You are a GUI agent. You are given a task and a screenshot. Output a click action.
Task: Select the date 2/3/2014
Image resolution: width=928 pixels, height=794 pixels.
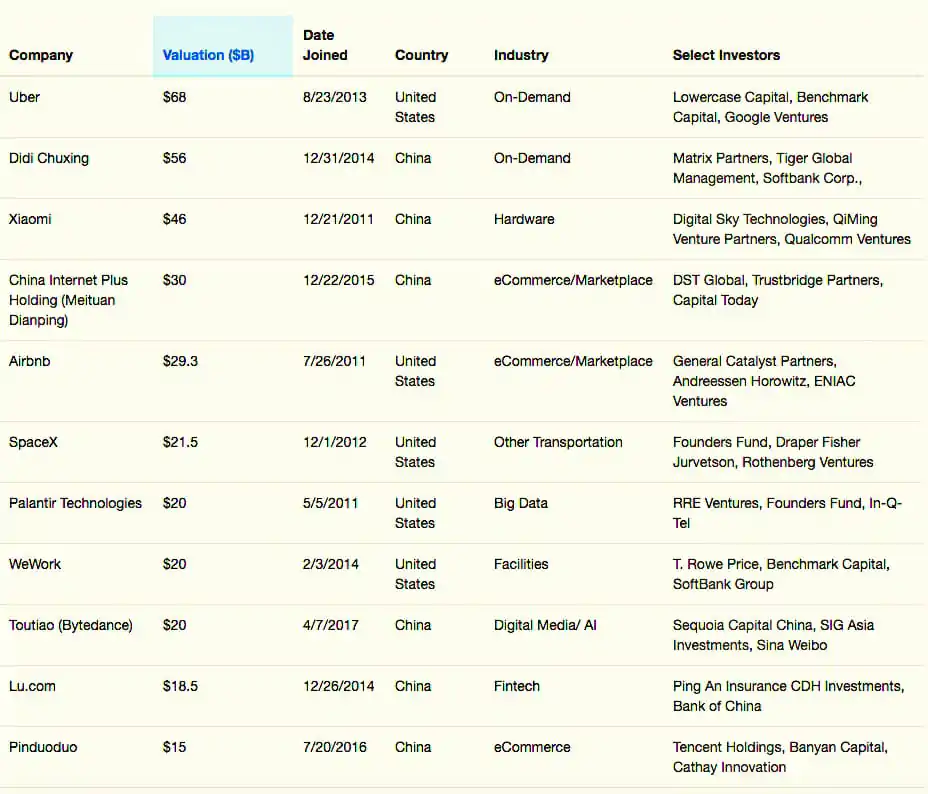tap(331, 564)
